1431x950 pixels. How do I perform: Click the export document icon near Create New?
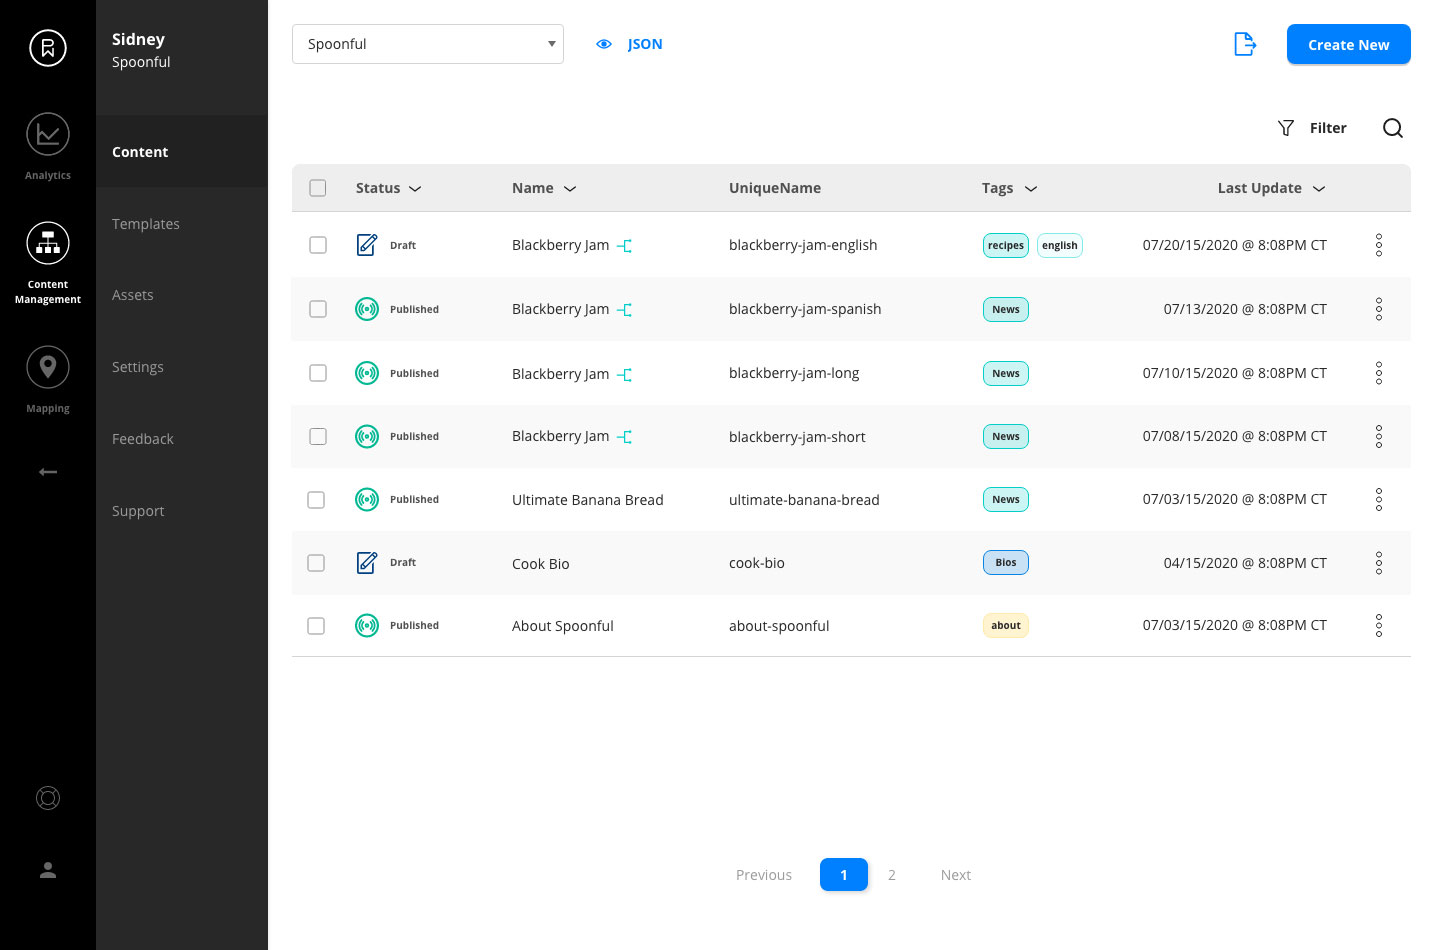click(x=1244, y=44)
